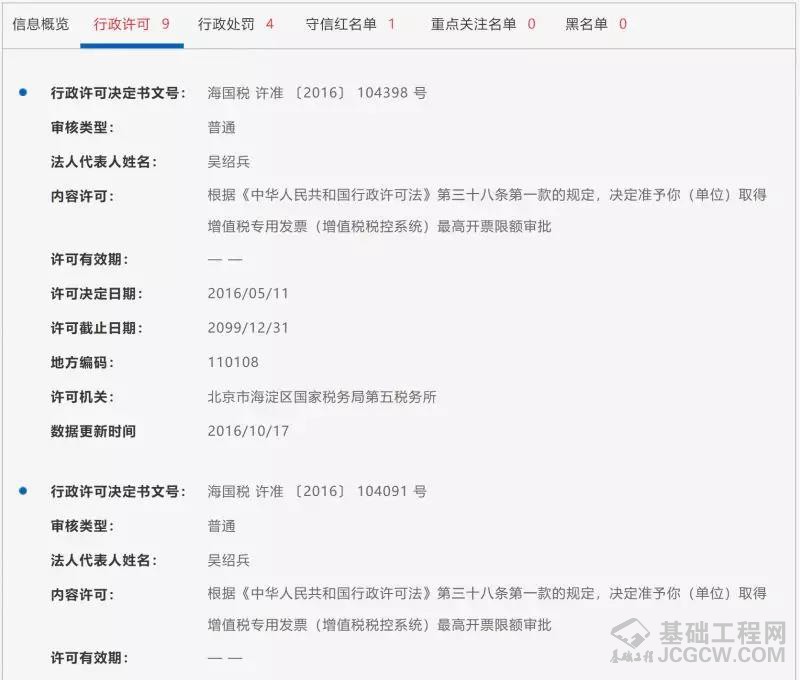
Task: Click the local code 110108
Action: point(233,363)
